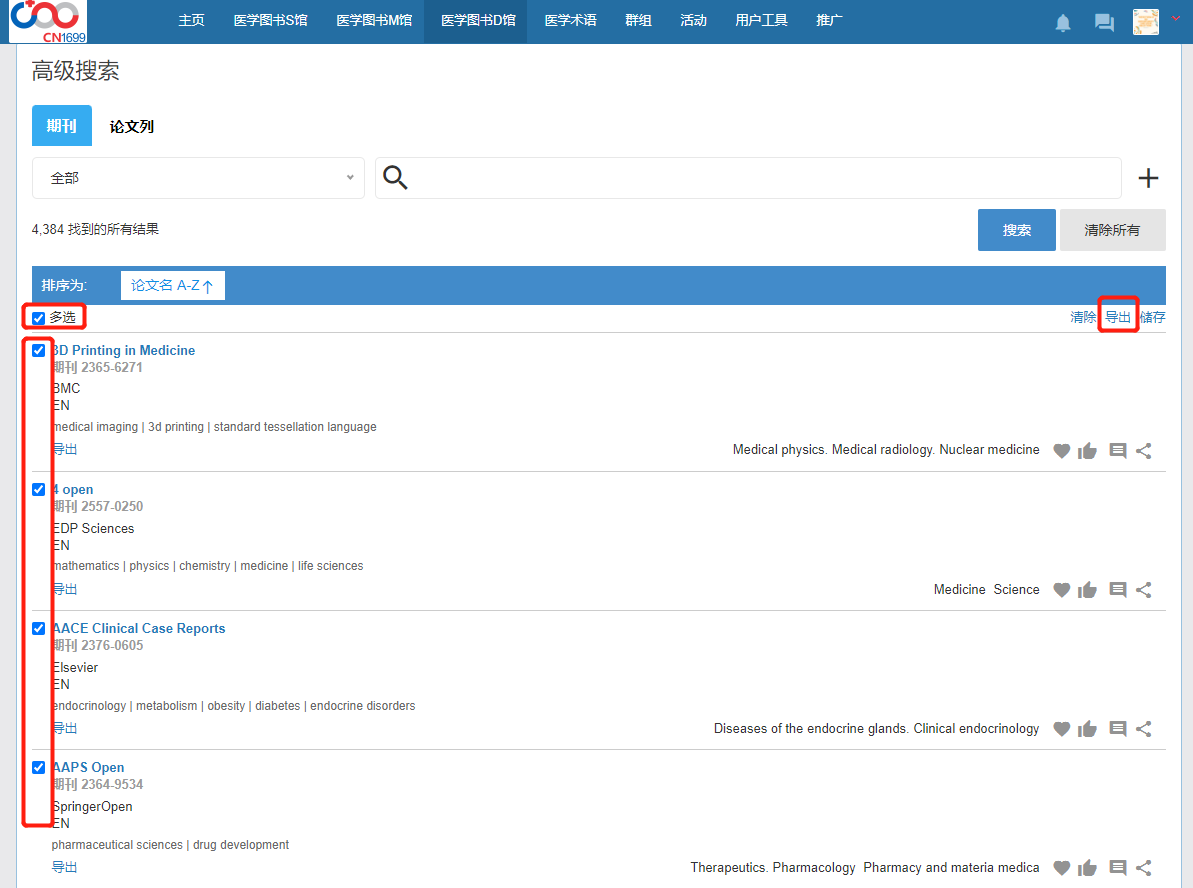Comment on AACE Clinical Case Reports

(1118, 729)
